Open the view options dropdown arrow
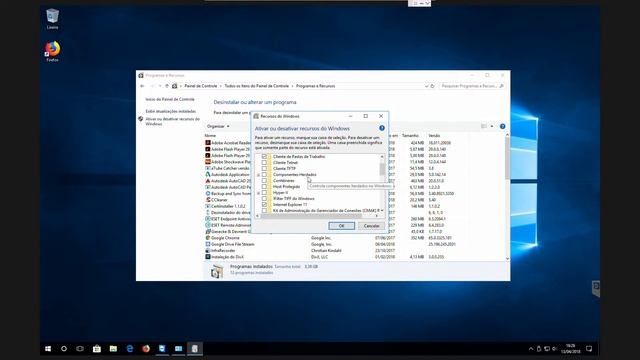This screenshot has height=360, width=640. pyautogui.click(x=492, y=127)
